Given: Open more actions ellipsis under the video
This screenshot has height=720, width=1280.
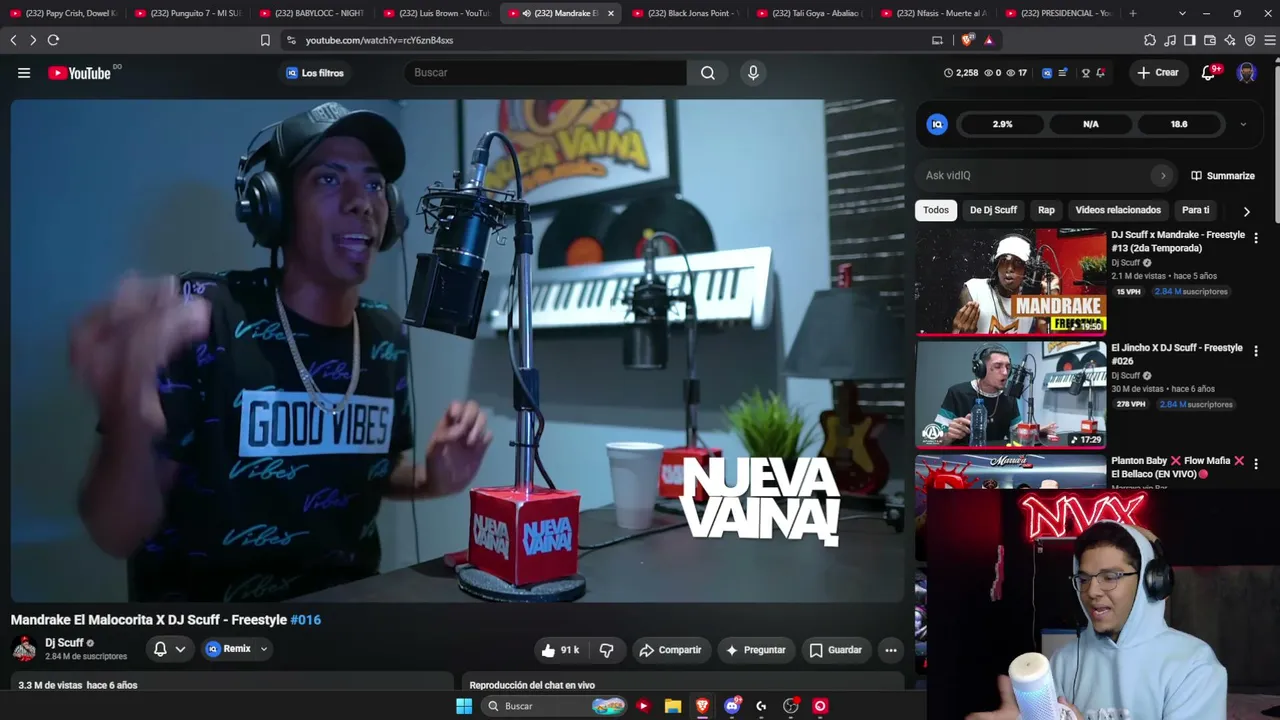Looking at the screenshot, I should (x=891, y=650).
